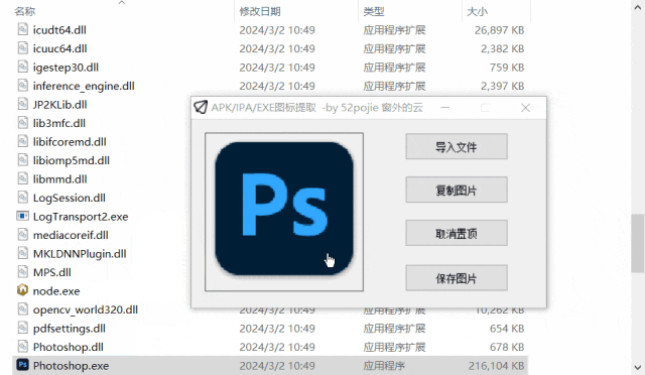Screen dimensions: 645x375
Task: Click the scrollbar down arrow in Explorer
Action: click(x=638, y=367)
